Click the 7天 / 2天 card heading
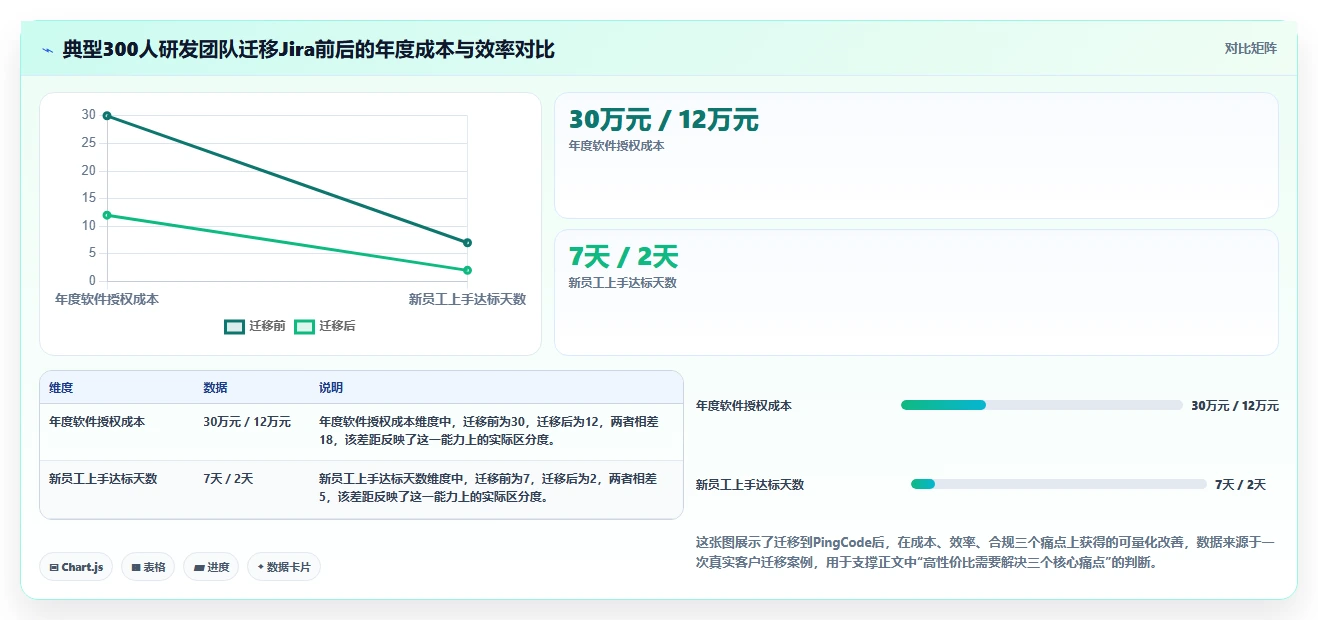 [623, 257]
